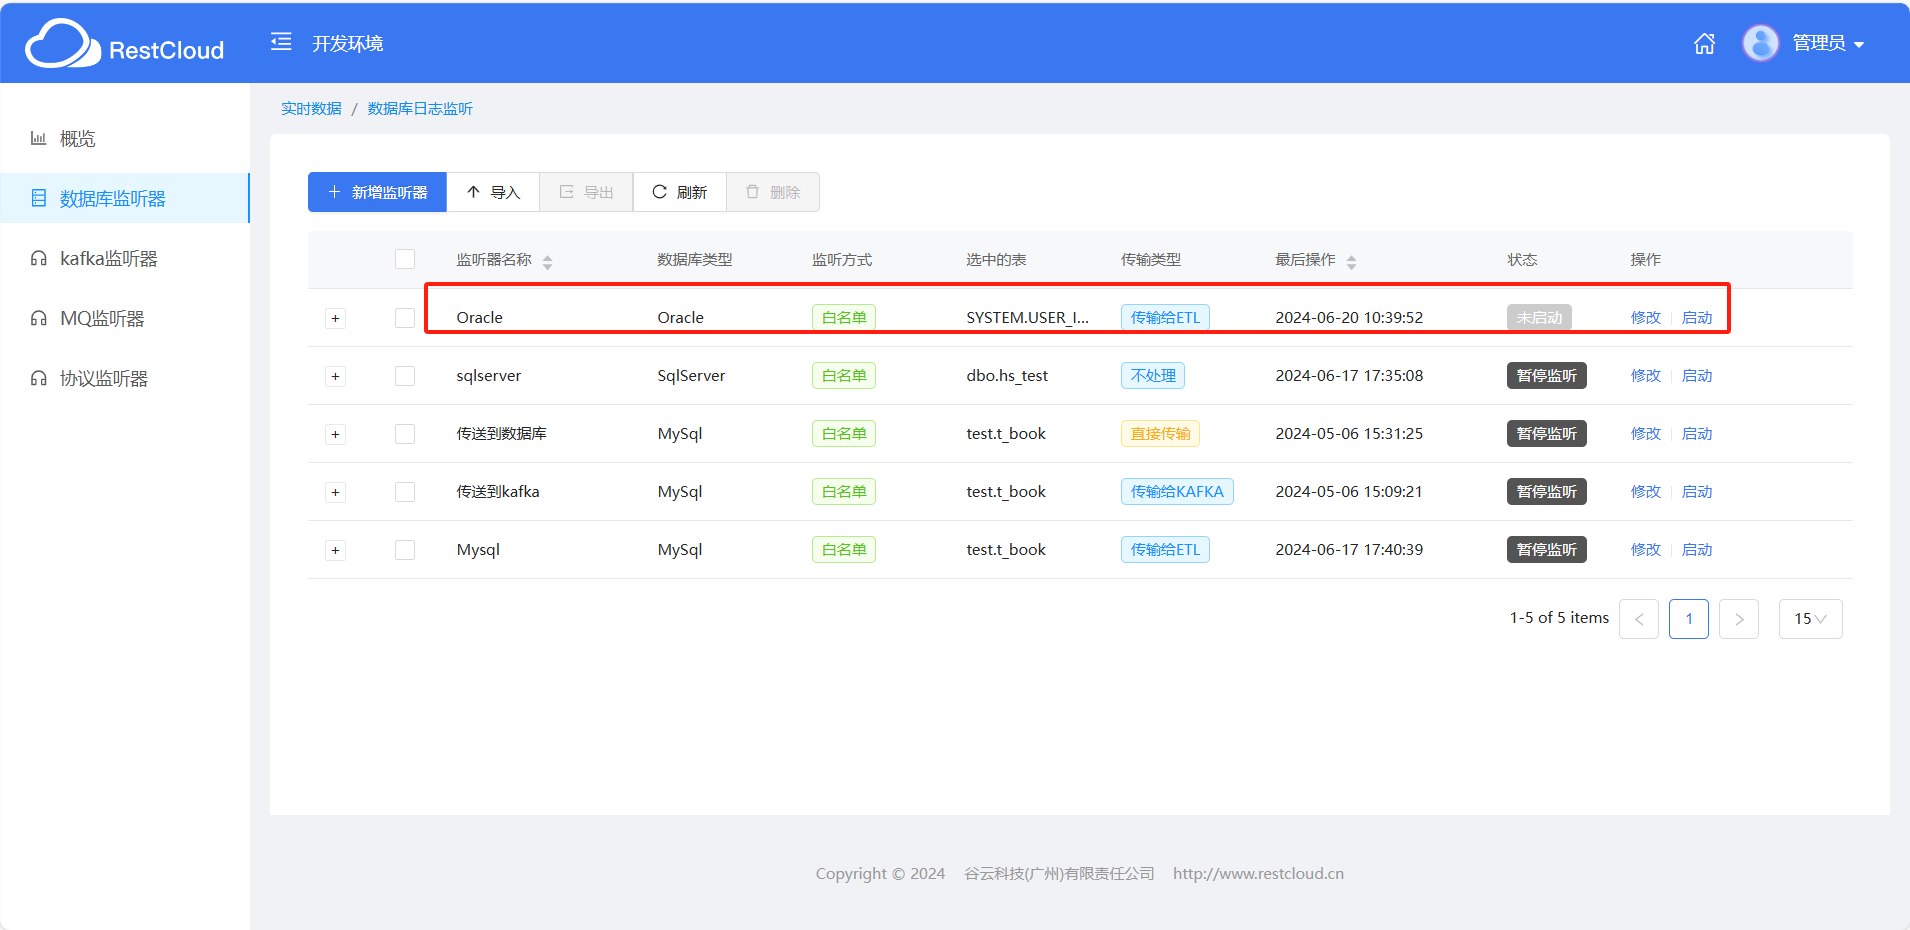Check the sqlserver row checkbox

(405, 375)
